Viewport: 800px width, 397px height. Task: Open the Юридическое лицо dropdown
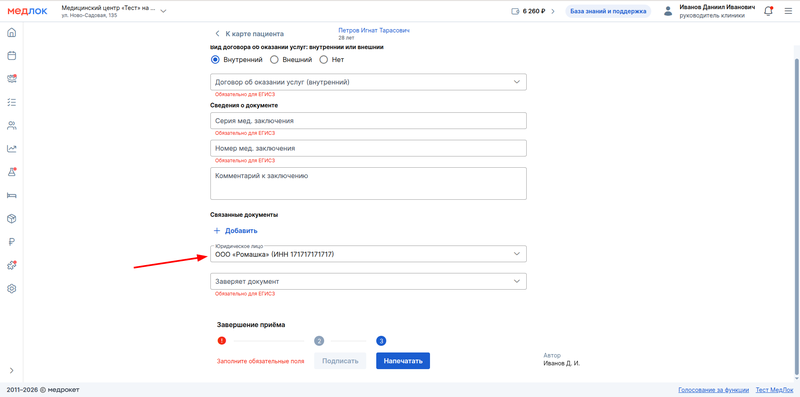[368, 254]
